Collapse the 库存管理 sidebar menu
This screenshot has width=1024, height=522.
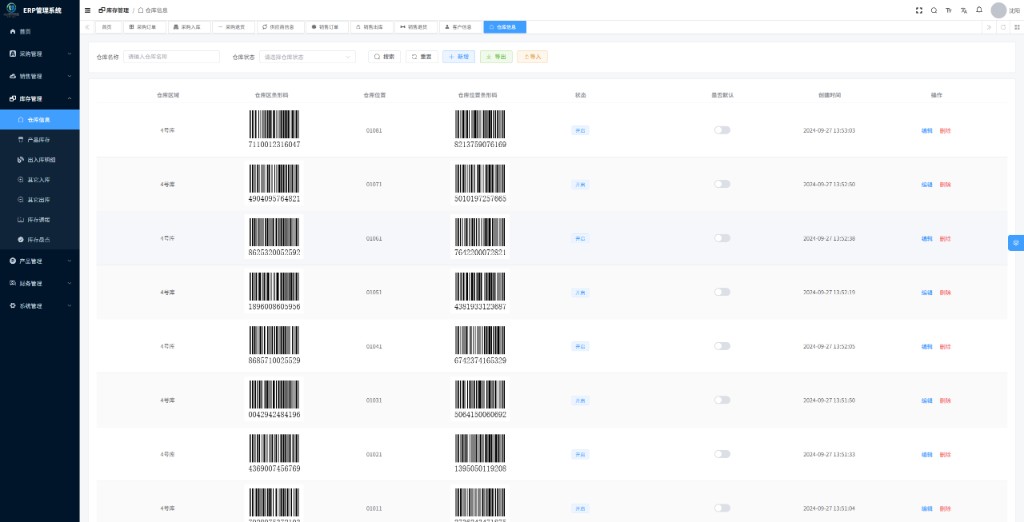pyautogui.click(x=40, y=99)
